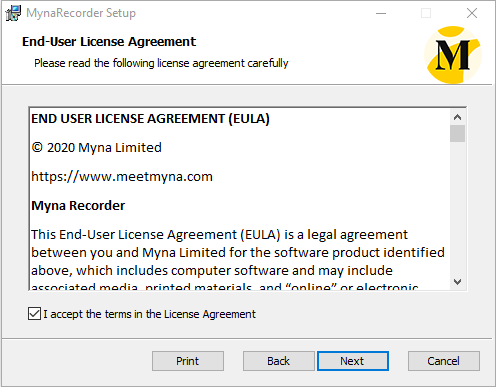Uncheck the accept license terms checkbox

pyautogui.click(x=34, y=314)
